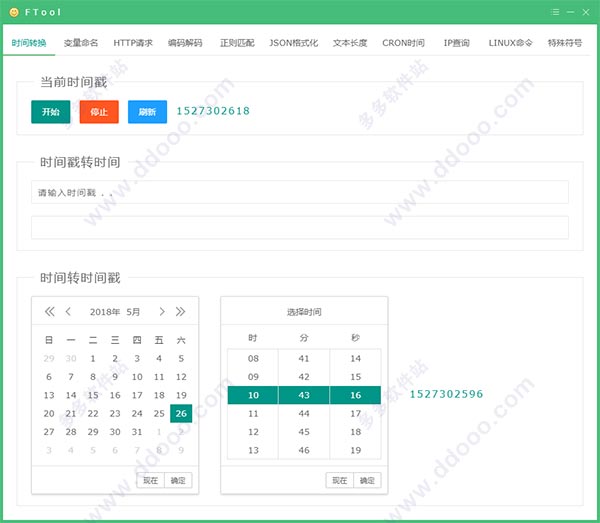Go to previous year in calendar
600x523 pixels.
tap(50, 311)
